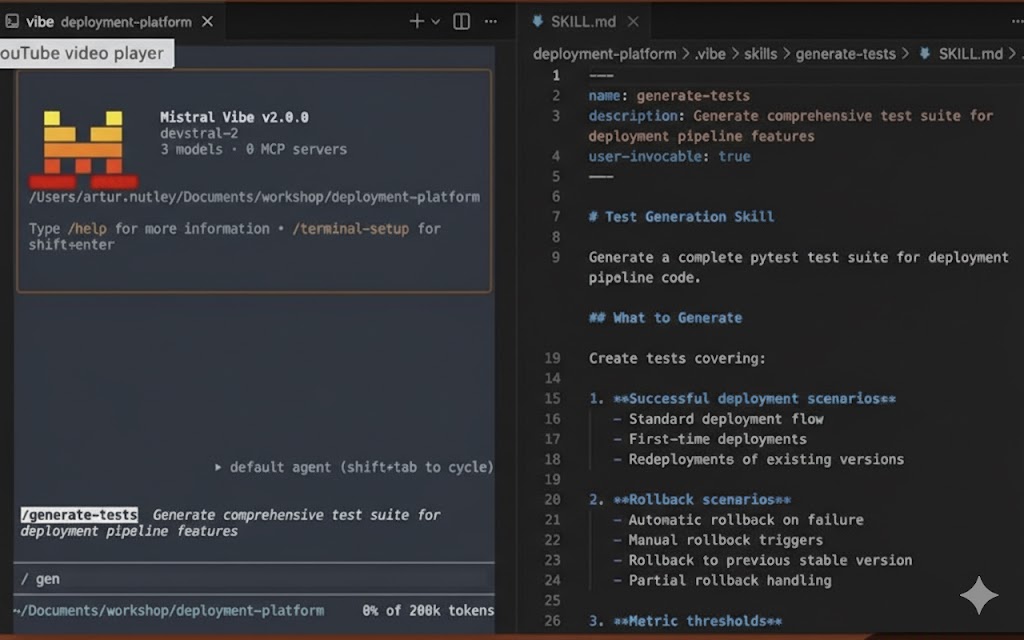Open the terminal panel more actions ellipsis
Image resolution: width=1024 pixels, height=640 pixels.
click(x=490, y=21)
